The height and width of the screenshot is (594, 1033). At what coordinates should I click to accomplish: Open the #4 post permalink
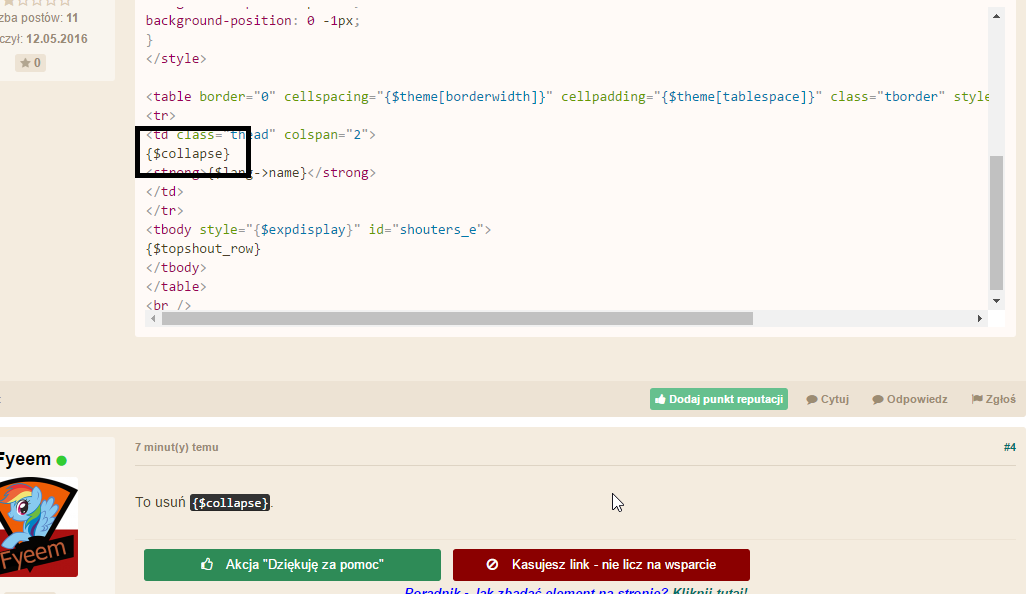1009,447
